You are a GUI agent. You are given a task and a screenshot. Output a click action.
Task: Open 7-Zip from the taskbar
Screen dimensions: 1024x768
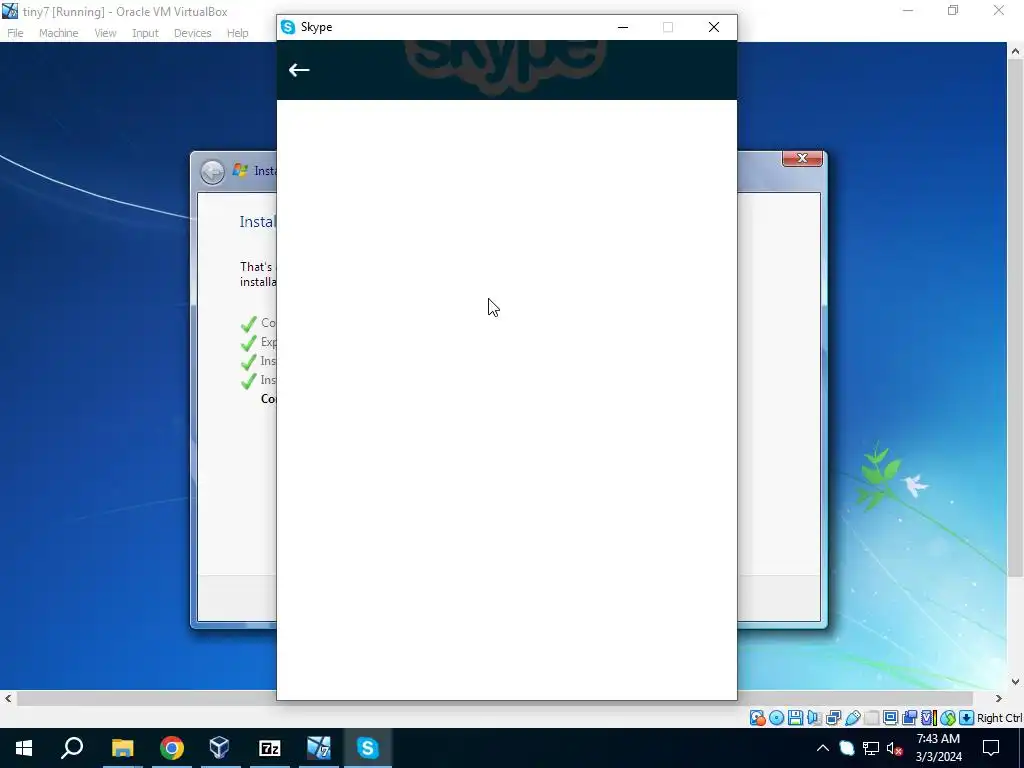[x=269, y=748]
